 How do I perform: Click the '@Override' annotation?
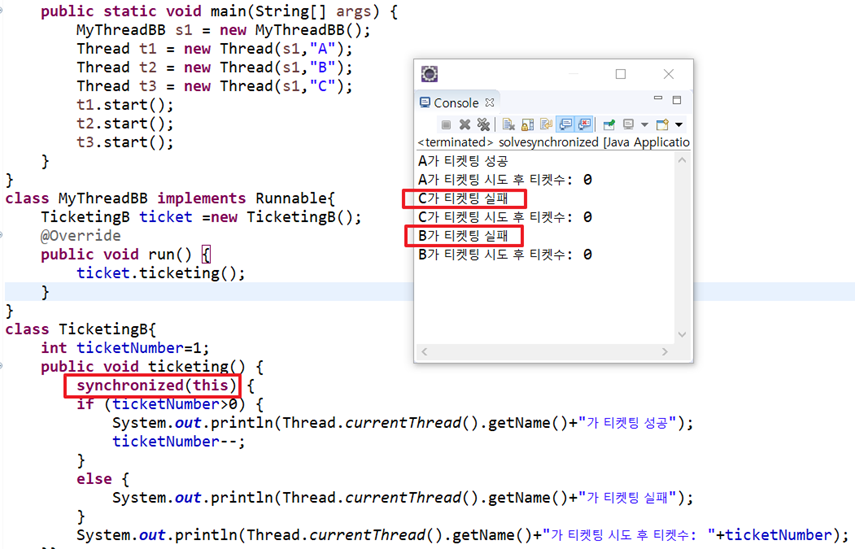(x=81, y=236)
